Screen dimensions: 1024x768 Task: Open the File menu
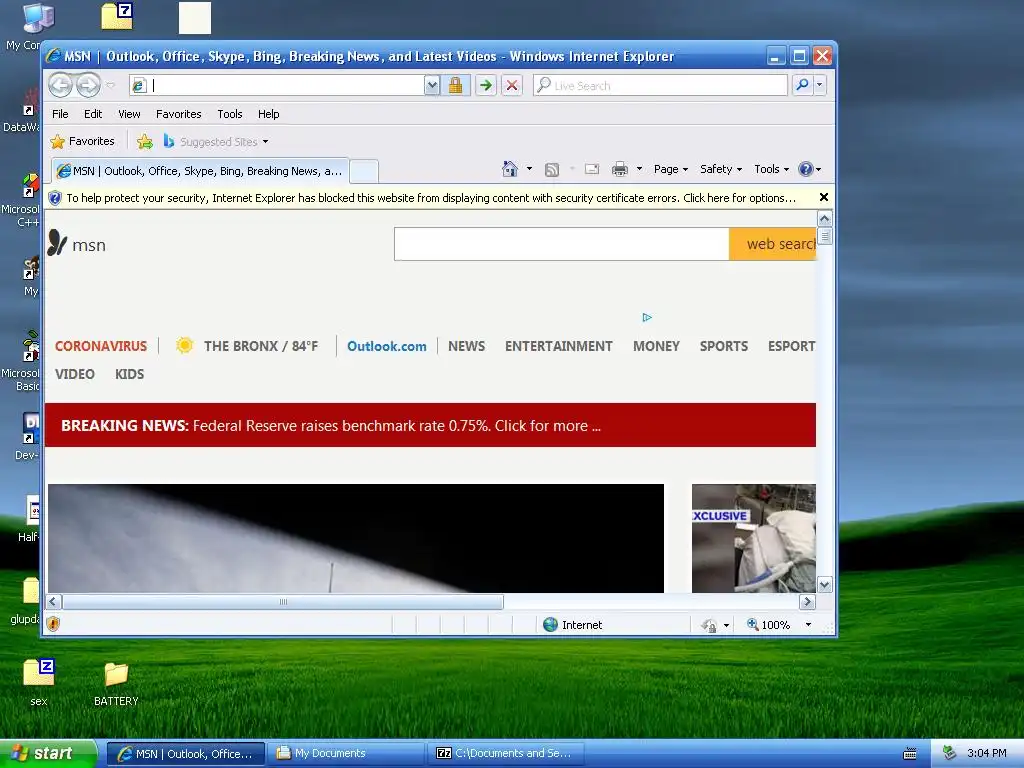point(60,114)
